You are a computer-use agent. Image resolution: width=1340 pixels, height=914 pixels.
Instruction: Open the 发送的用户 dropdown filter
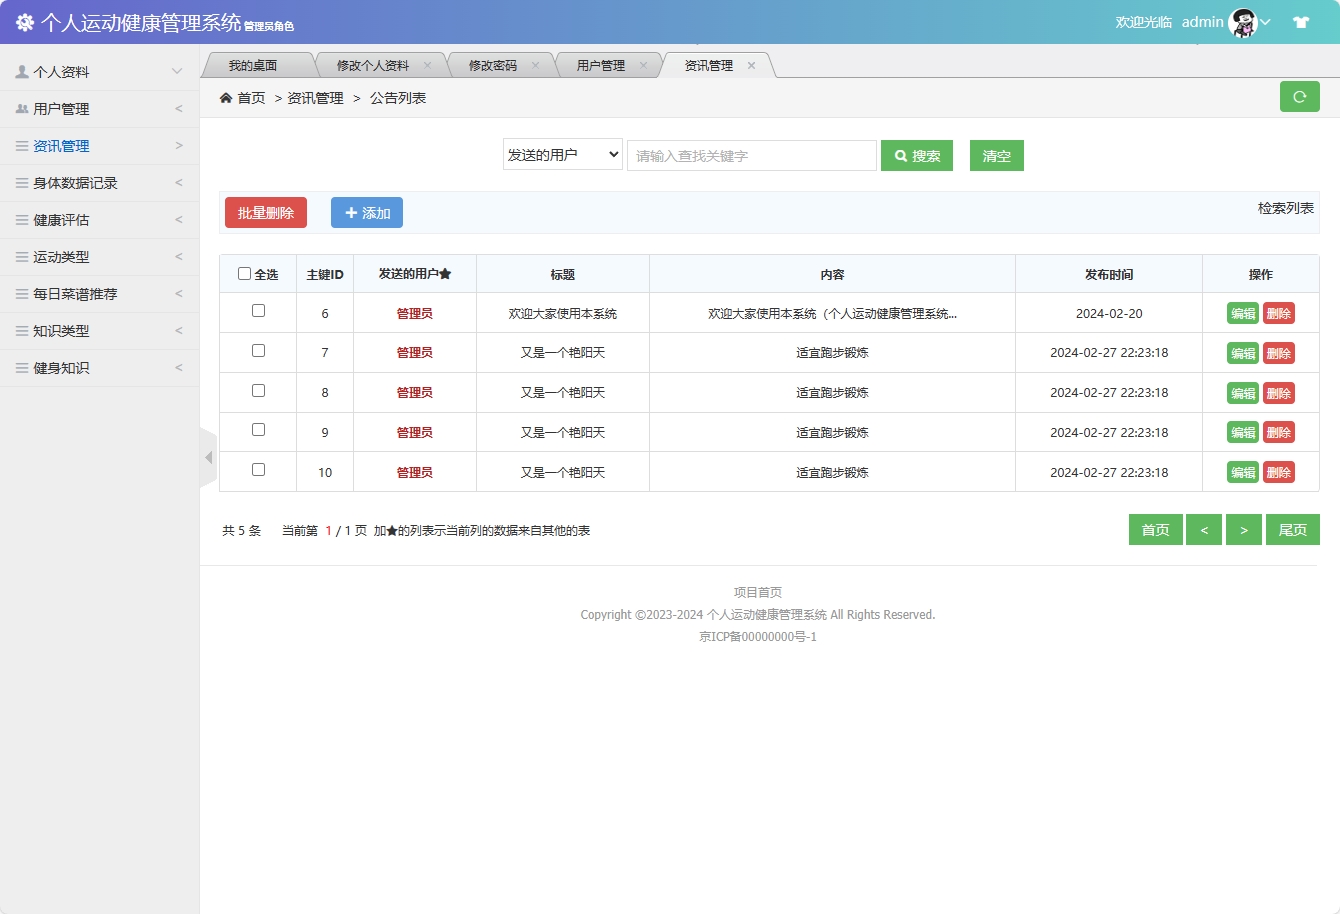pyautogui.click(x=563, y=155)
